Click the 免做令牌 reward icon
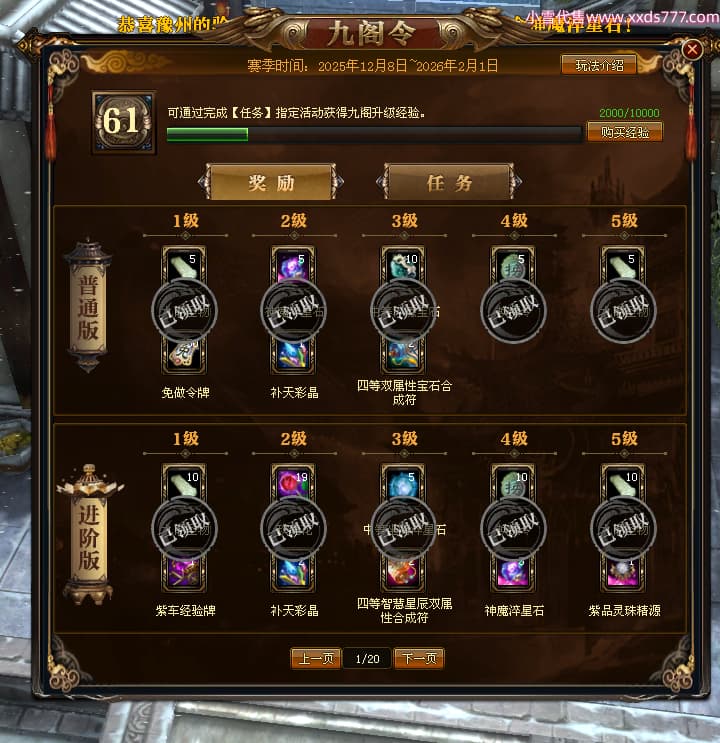 coord(184,355)
